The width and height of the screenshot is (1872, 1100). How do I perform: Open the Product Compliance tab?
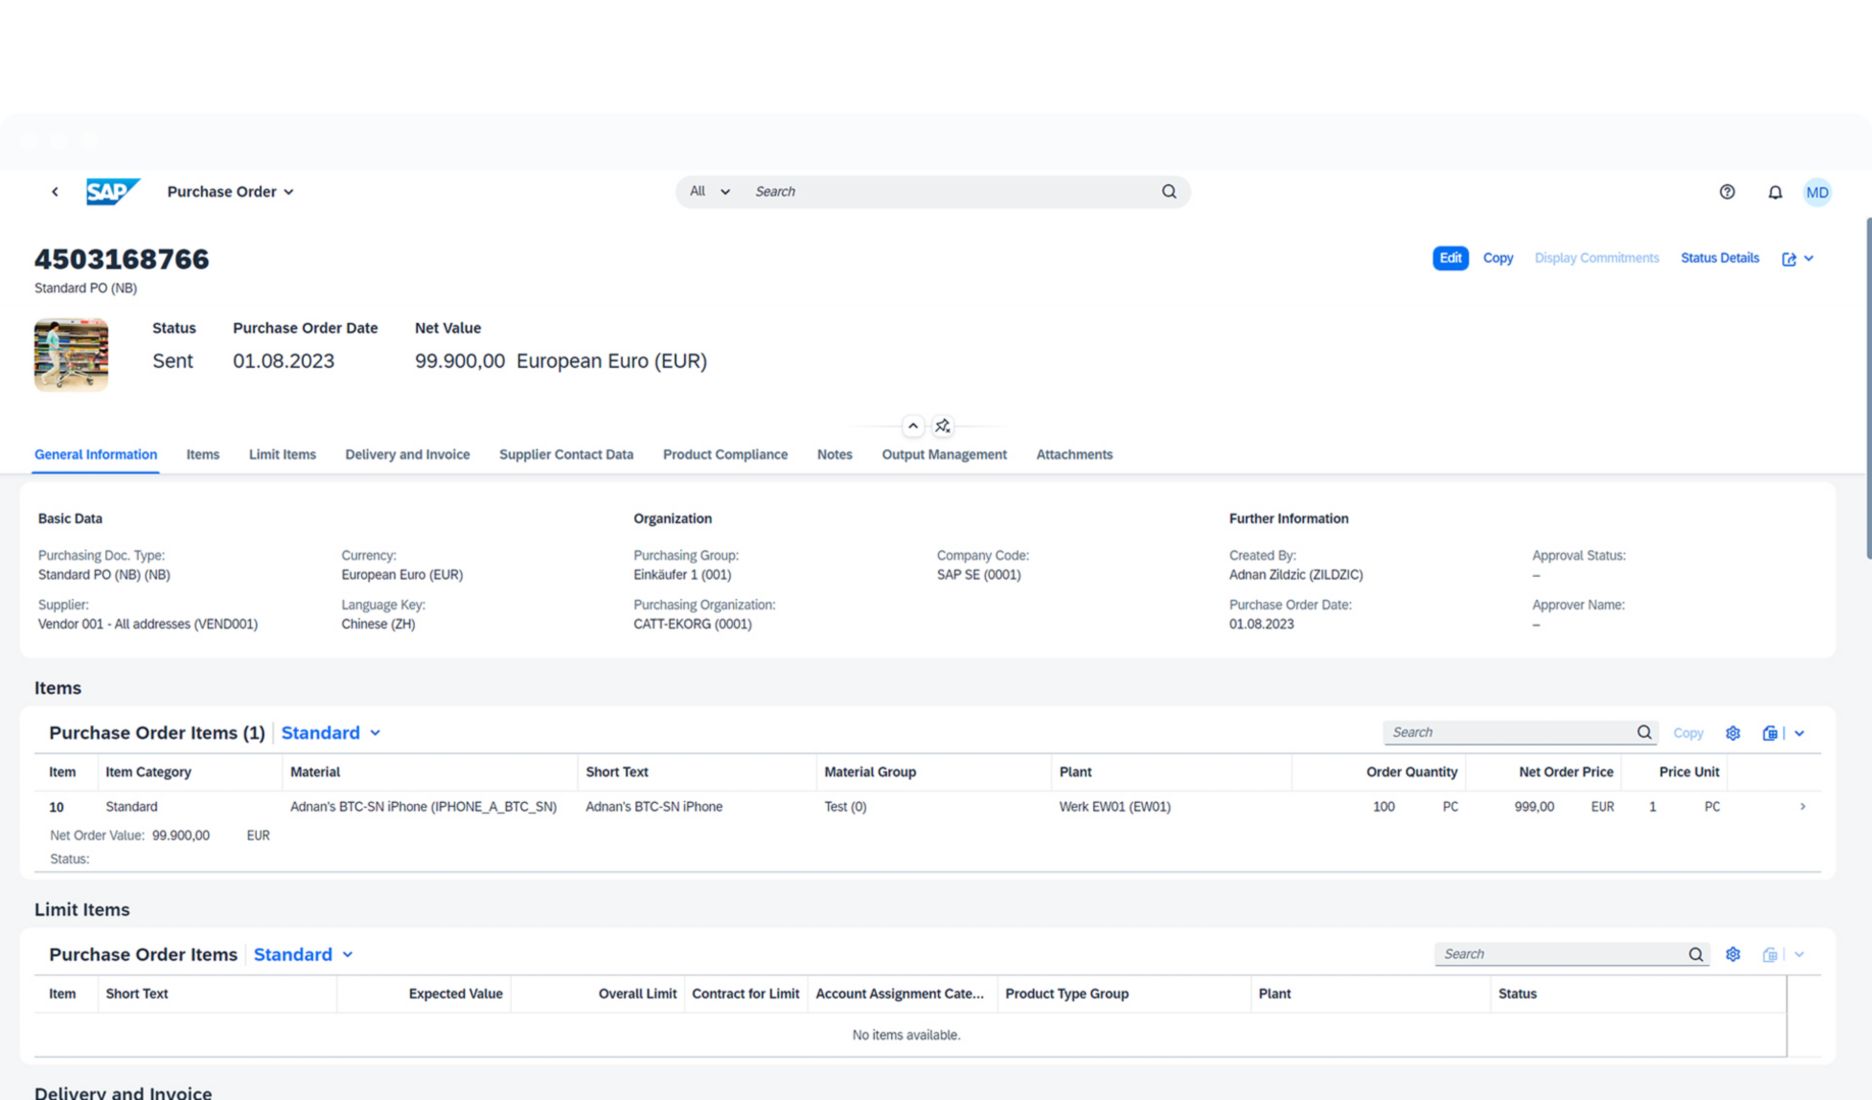click(x=725, y=454)
